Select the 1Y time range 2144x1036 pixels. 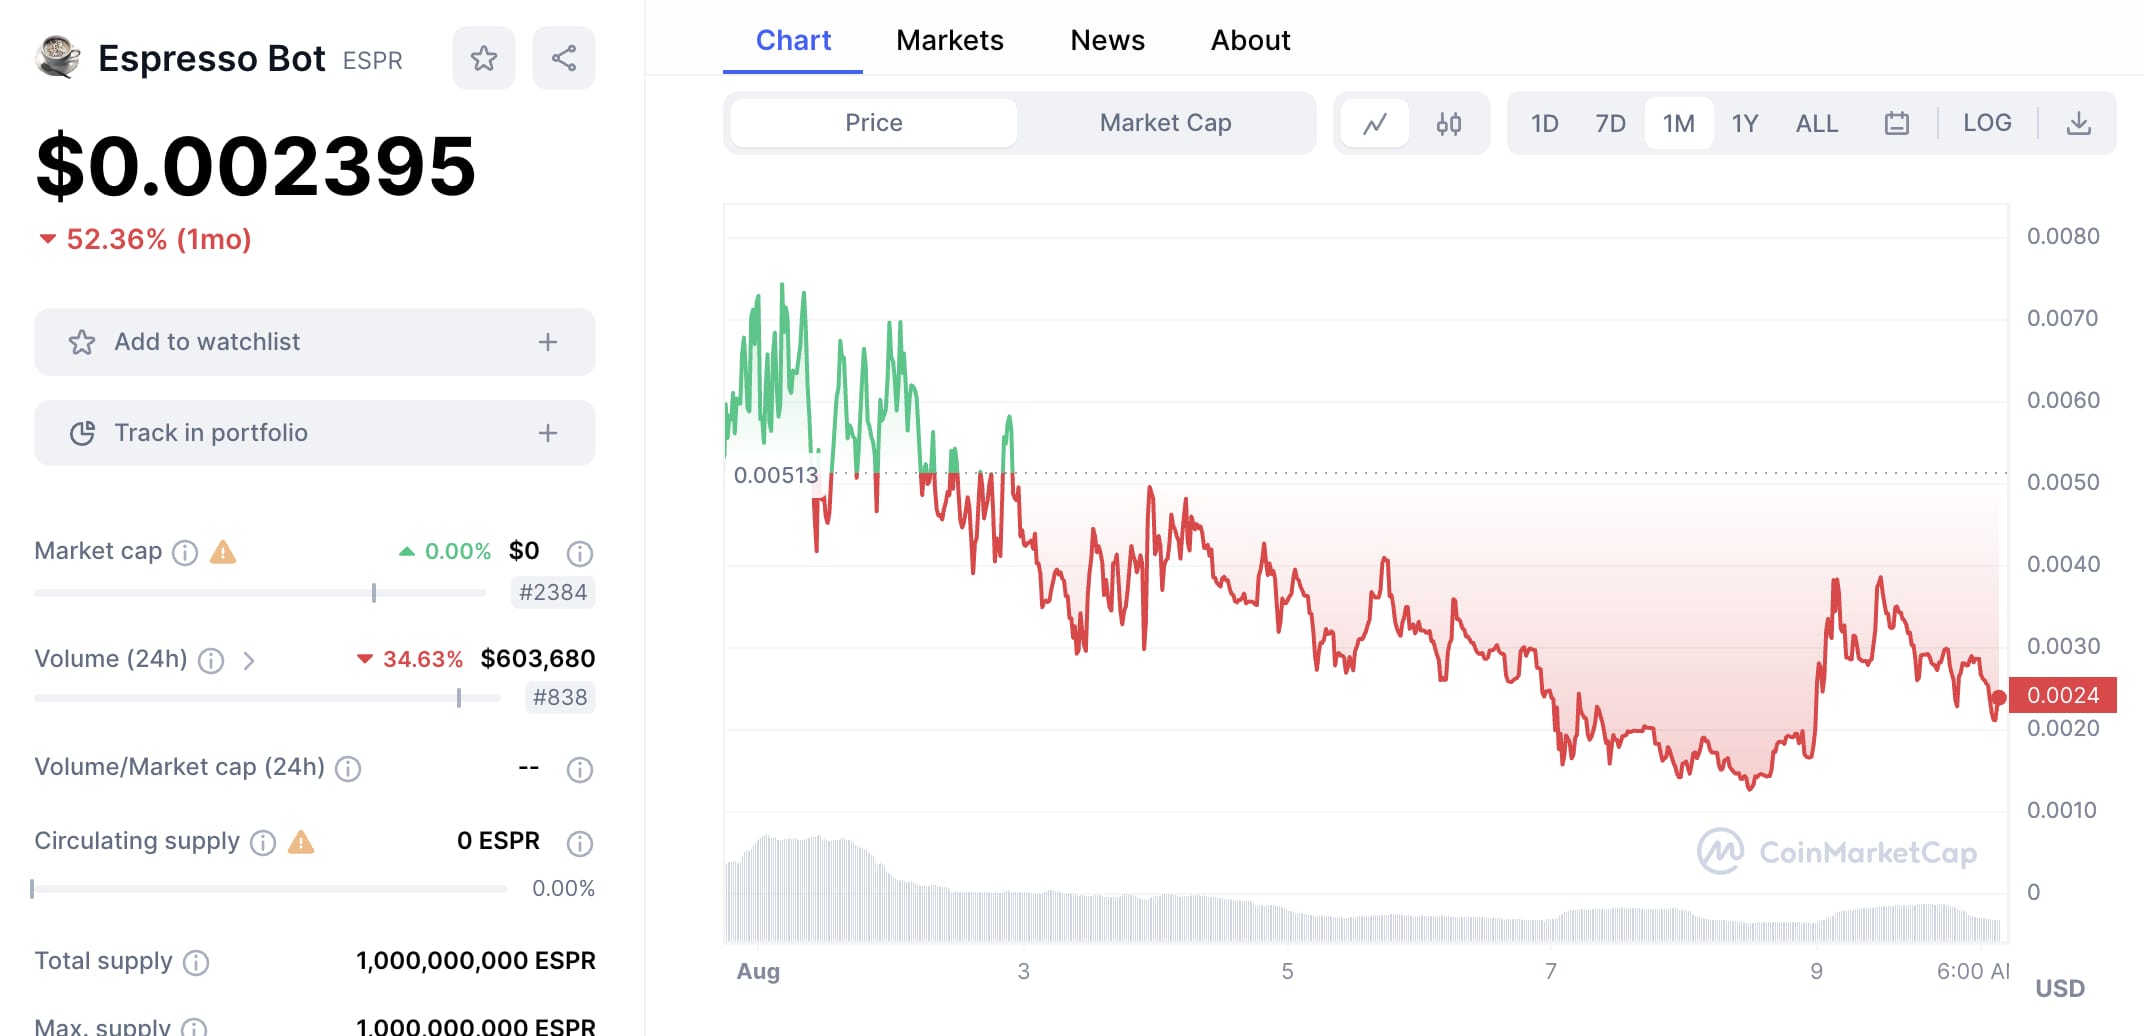click(1744, 123)
